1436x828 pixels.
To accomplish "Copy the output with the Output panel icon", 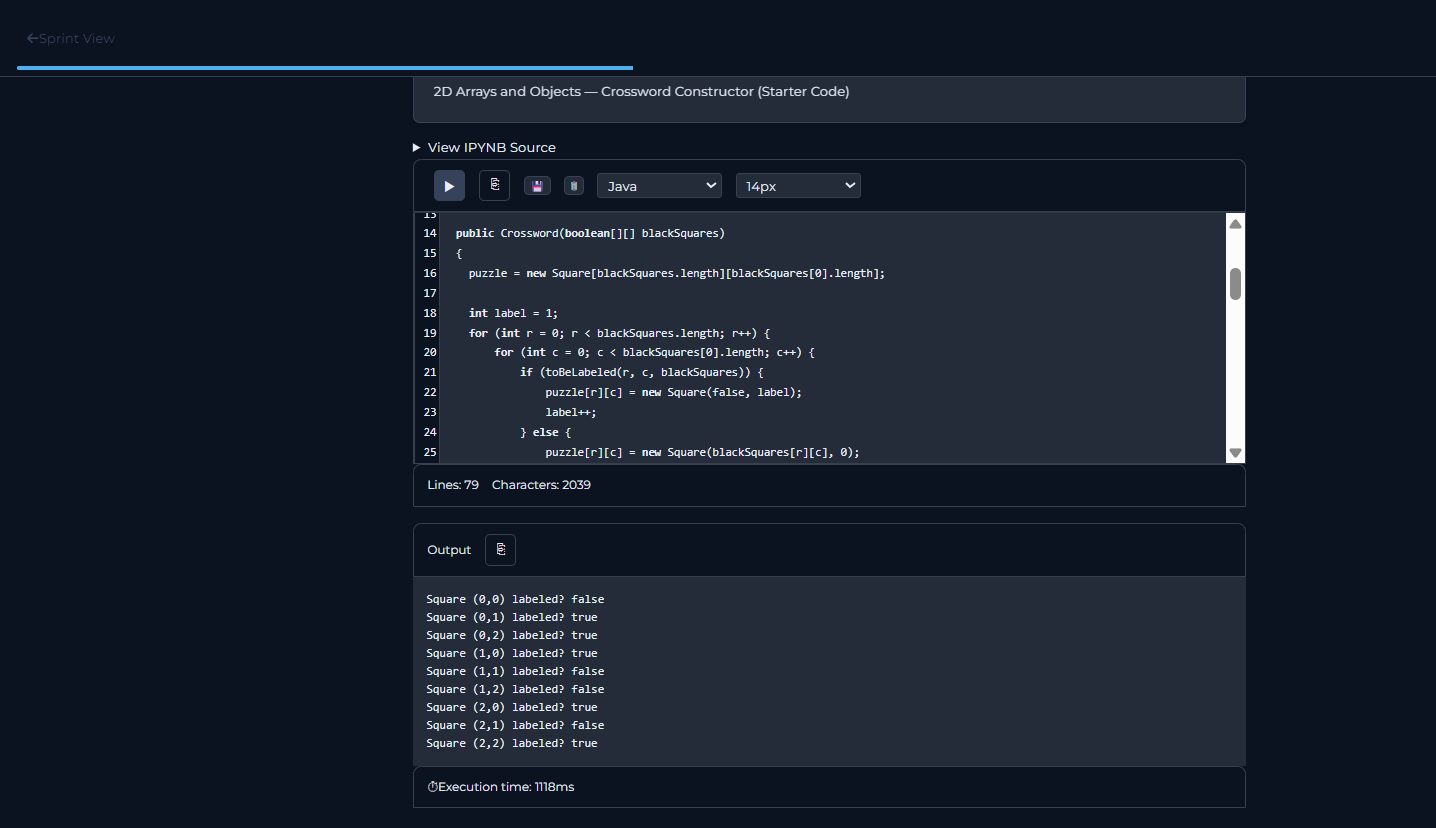I will coord(500,549).
